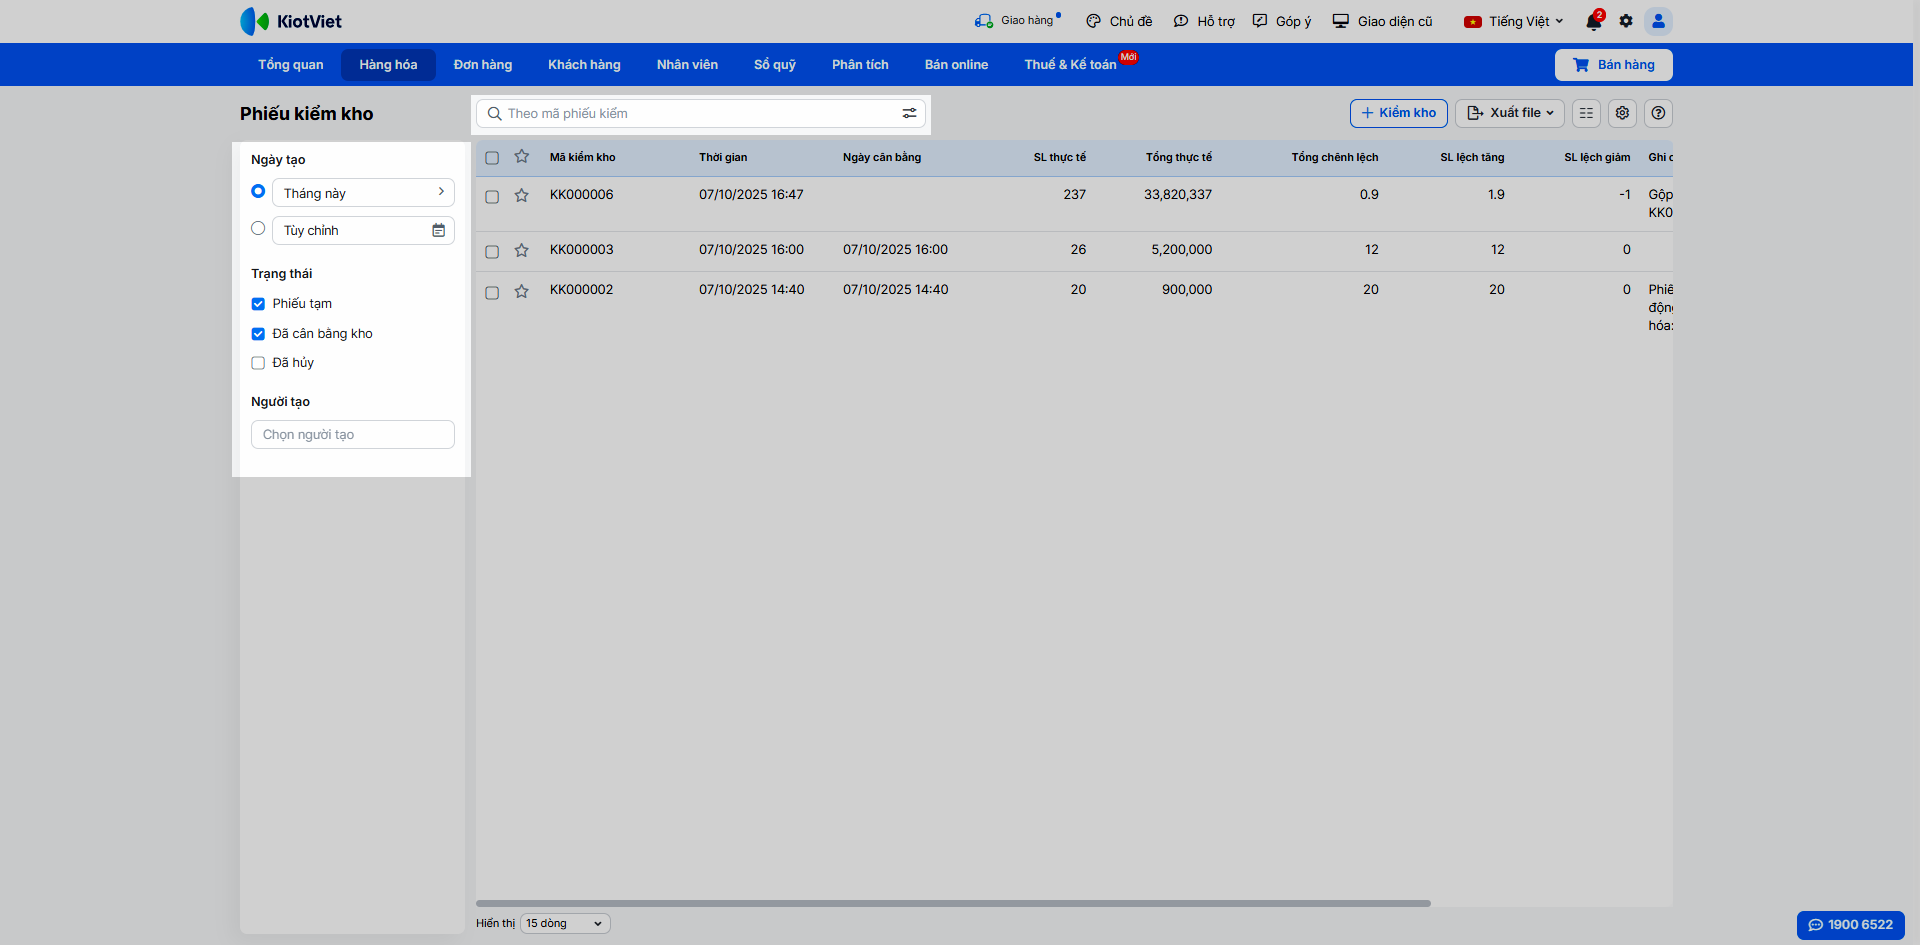Check the Đã hủy checkbox
Viewport: 1920px width, 945px height.
[x=258, y=363]
